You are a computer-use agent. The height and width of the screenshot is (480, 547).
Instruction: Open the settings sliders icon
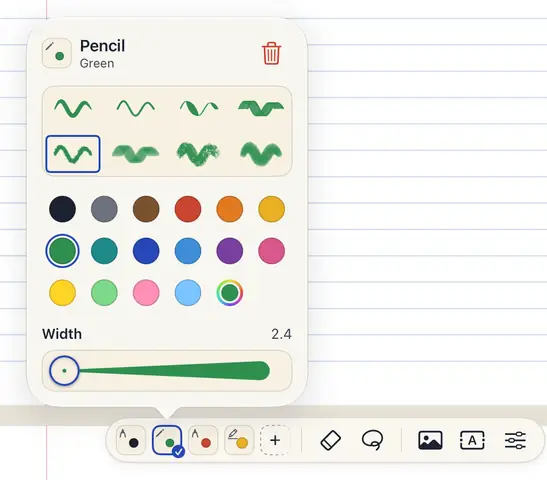tap(515, 440)
